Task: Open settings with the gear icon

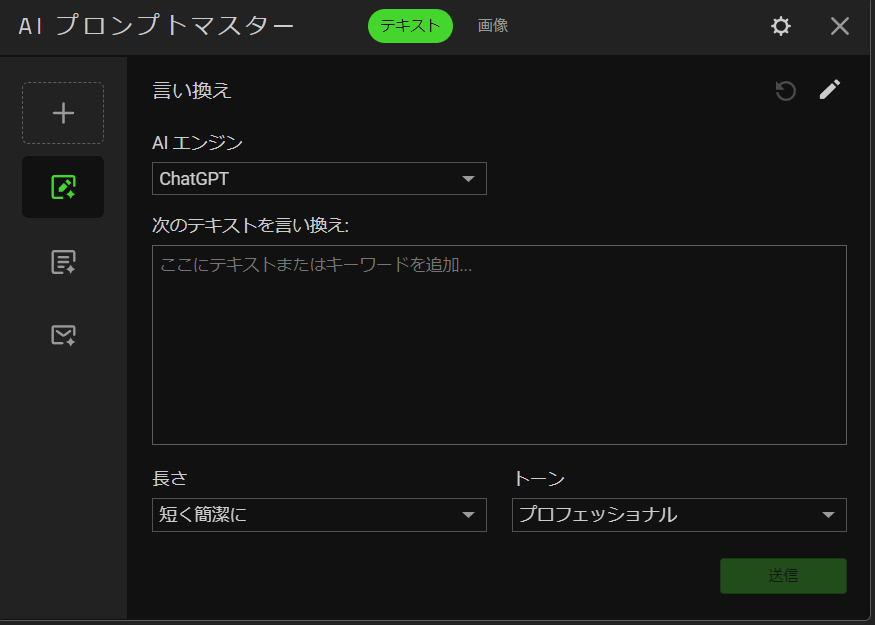Action: [x=781, y=26]
